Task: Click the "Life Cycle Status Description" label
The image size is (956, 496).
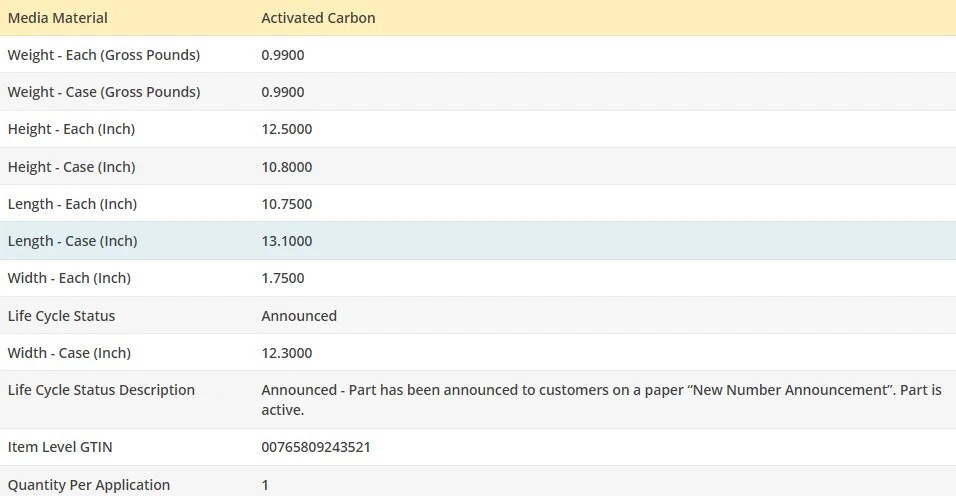Action: 101,390
